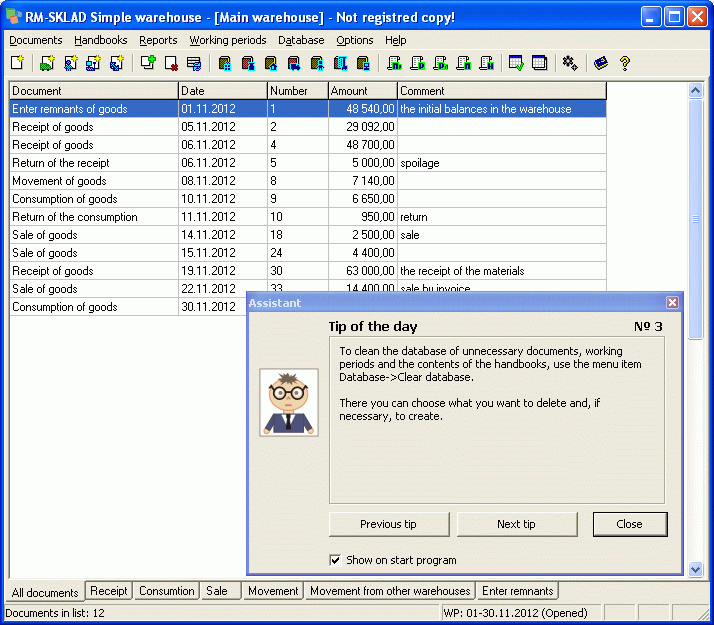Select the Movement of goods row
This screenshot has height=625, width=714.
59,181
